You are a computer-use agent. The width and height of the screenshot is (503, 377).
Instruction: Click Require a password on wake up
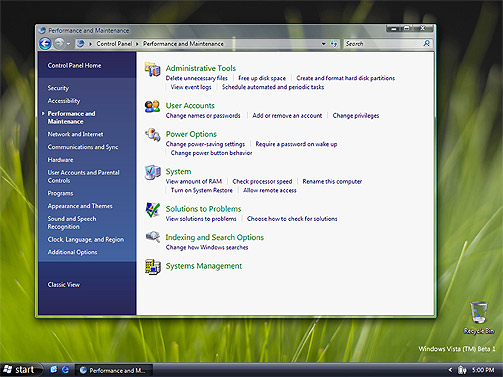coord(296,144)
